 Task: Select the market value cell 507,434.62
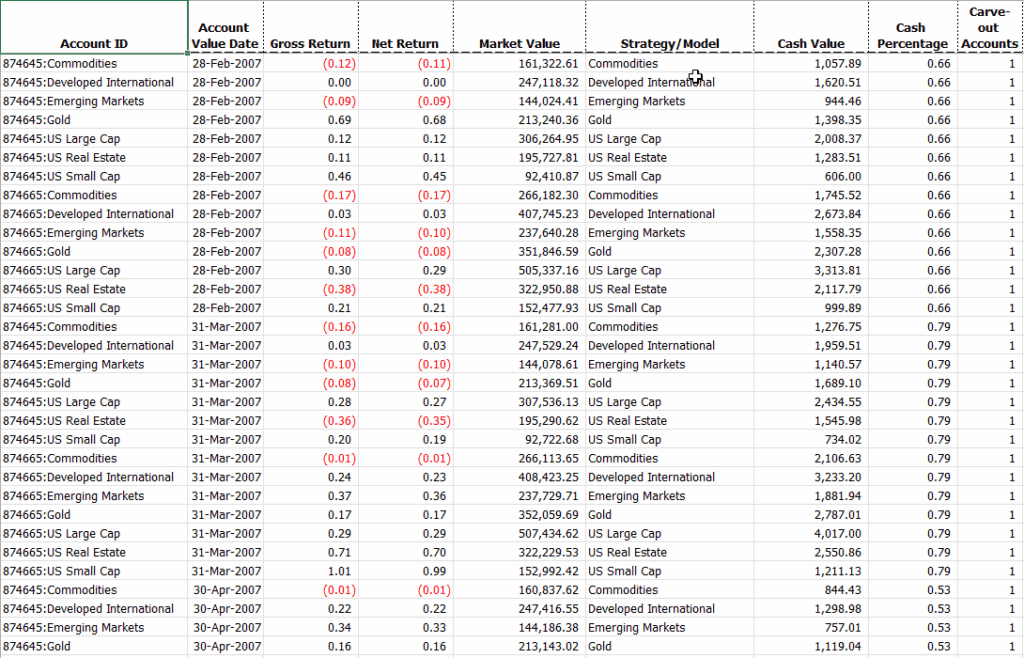coord(519,534)
